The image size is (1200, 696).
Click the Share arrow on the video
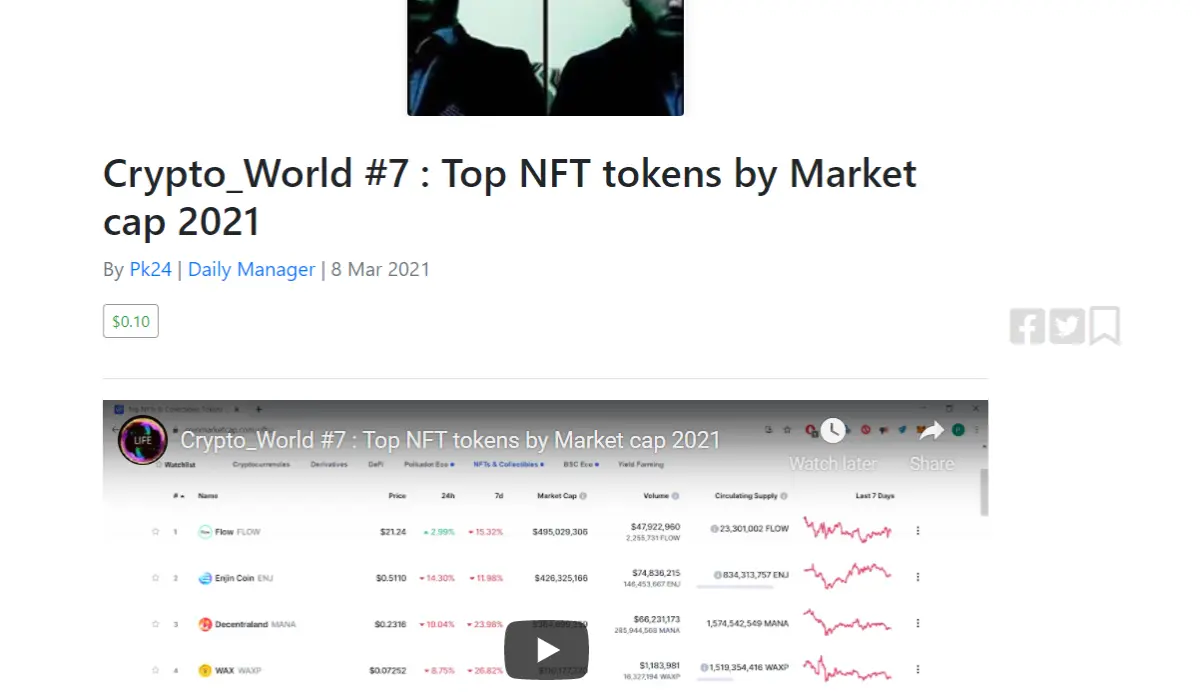coord(931,430)
